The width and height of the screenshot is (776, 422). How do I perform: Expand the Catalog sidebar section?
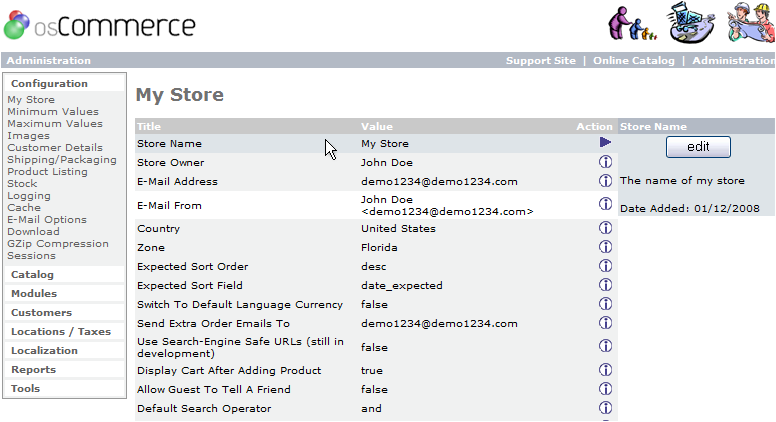pos(33,275)
